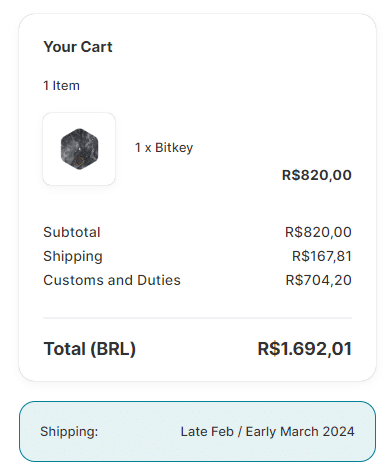Click the bold R$820,00 item price
This screenshot has height=469, width=388.
click(x=317, y=175)
